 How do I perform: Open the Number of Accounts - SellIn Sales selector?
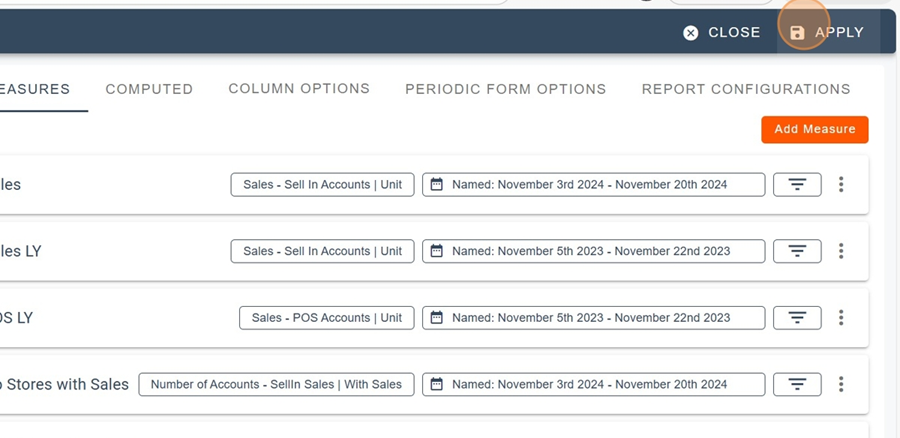click(x=276, y=384)
